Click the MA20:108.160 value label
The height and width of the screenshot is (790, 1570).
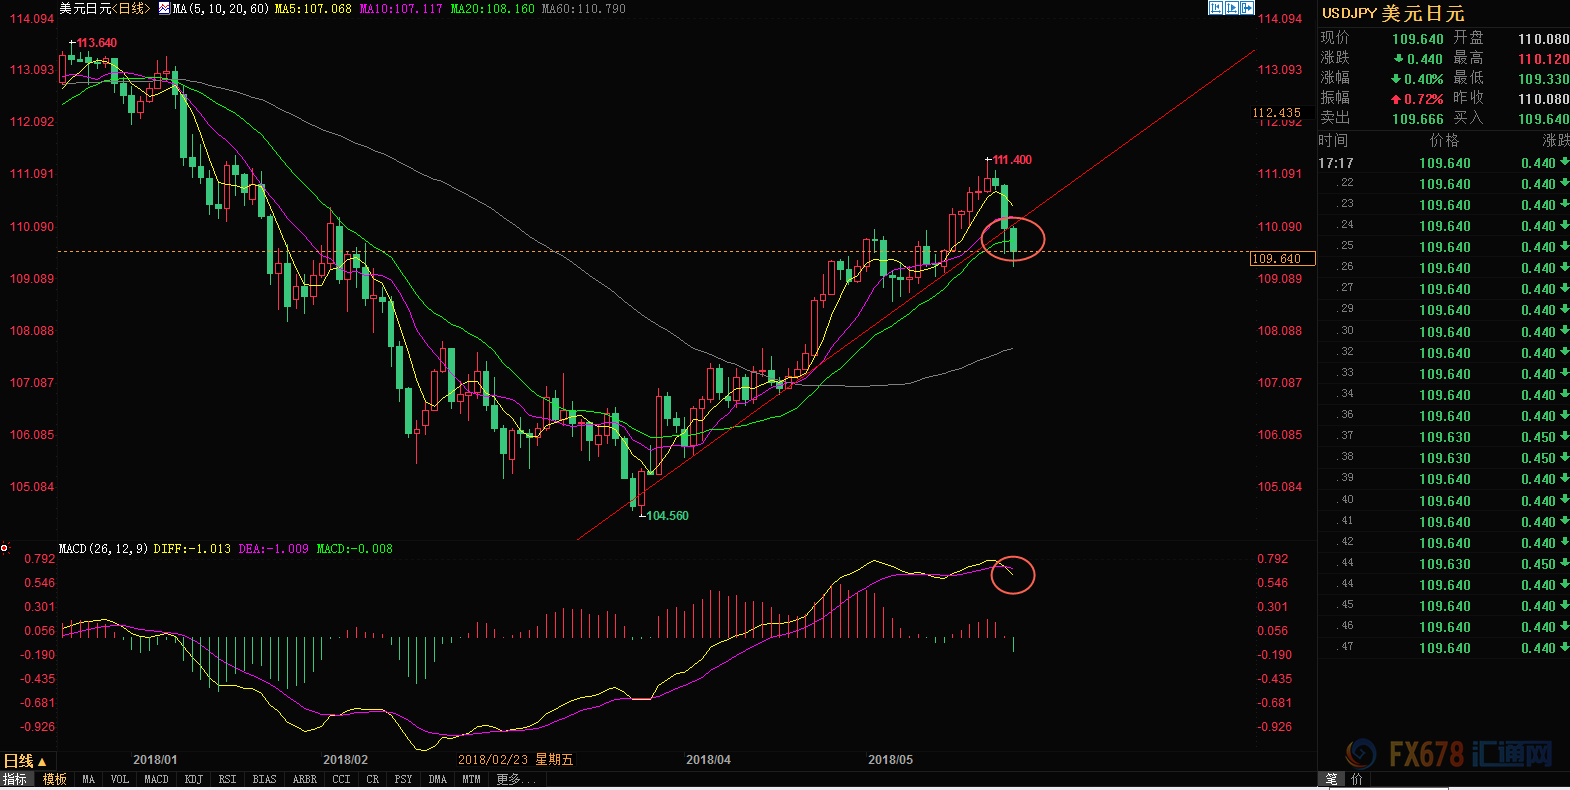[x=492, y=9]
